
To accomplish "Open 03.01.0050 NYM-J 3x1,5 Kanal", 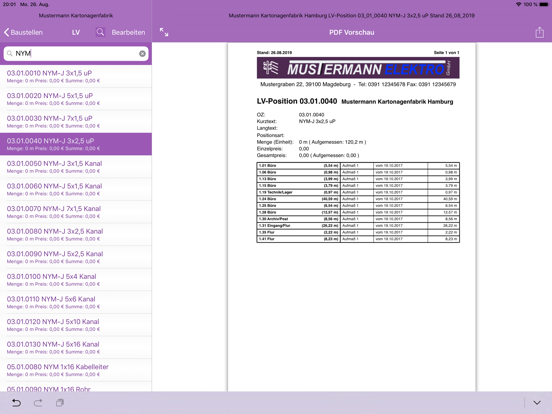I will [x=76, y=167].
